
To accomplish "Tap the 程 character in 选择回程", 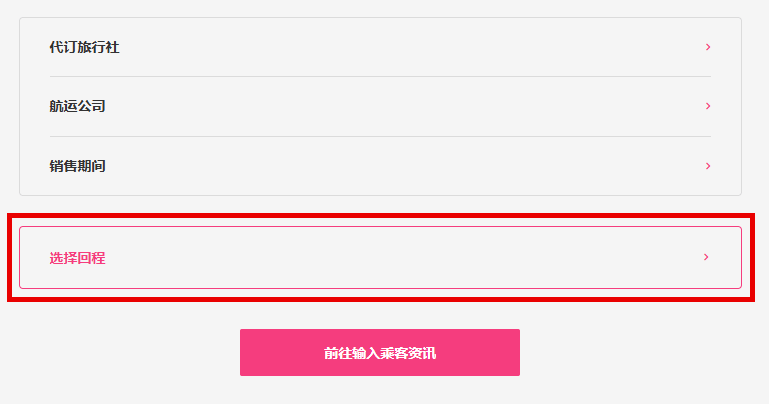I will coord(99,258).
